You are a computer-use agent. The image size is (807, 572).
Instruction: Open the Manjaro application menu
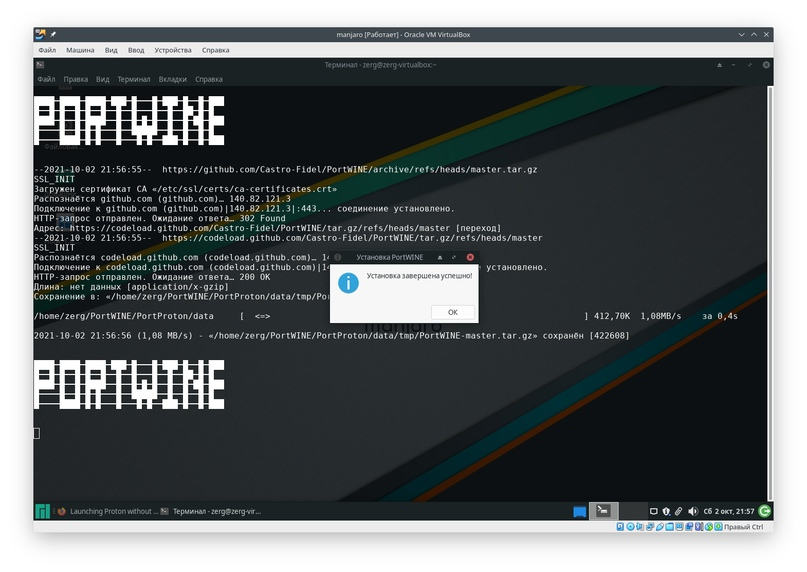click(x=43, y=511)
